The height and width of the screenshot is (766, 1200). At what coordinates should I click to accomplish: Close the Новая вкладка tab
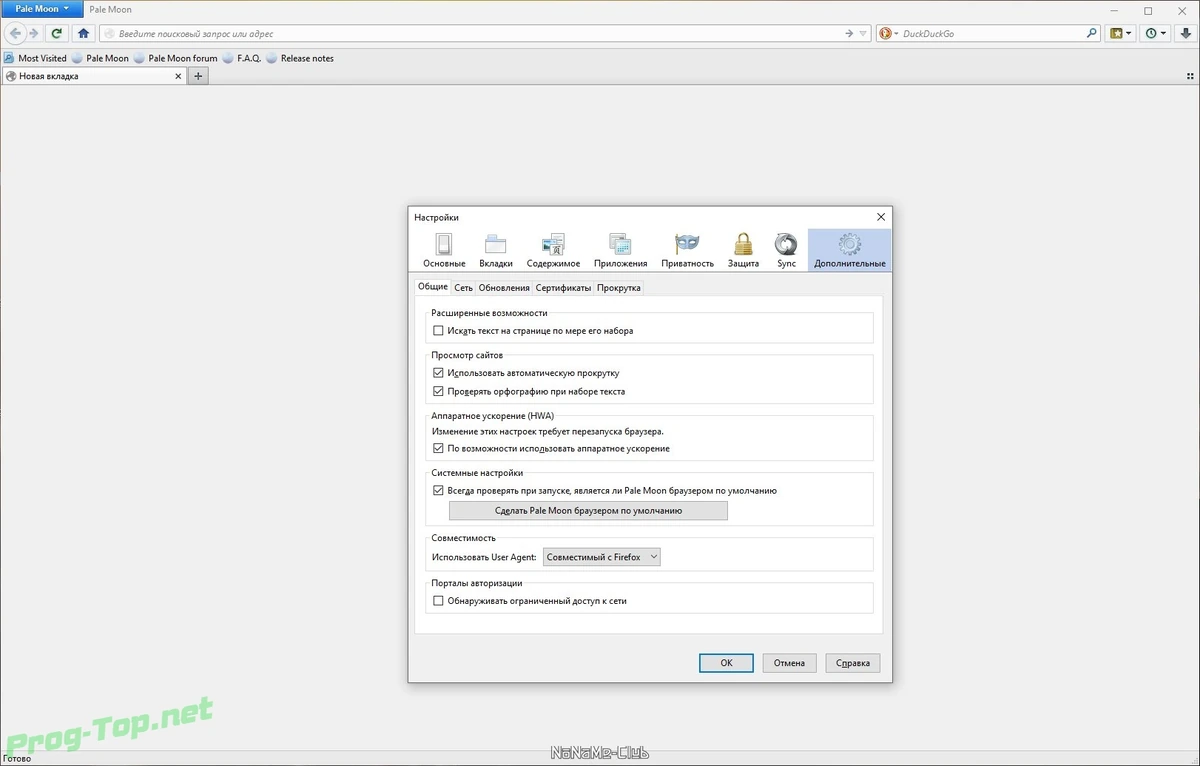pyautogui.click(x=178, y=76)
